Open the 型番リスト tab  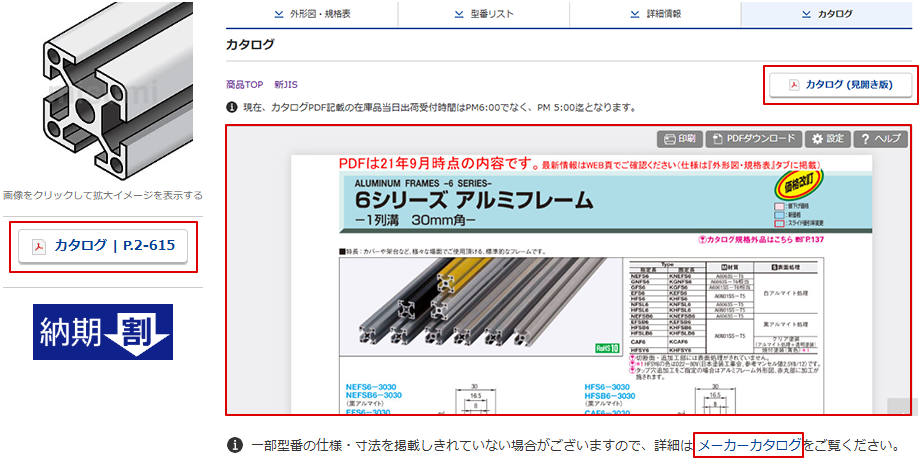483,14
